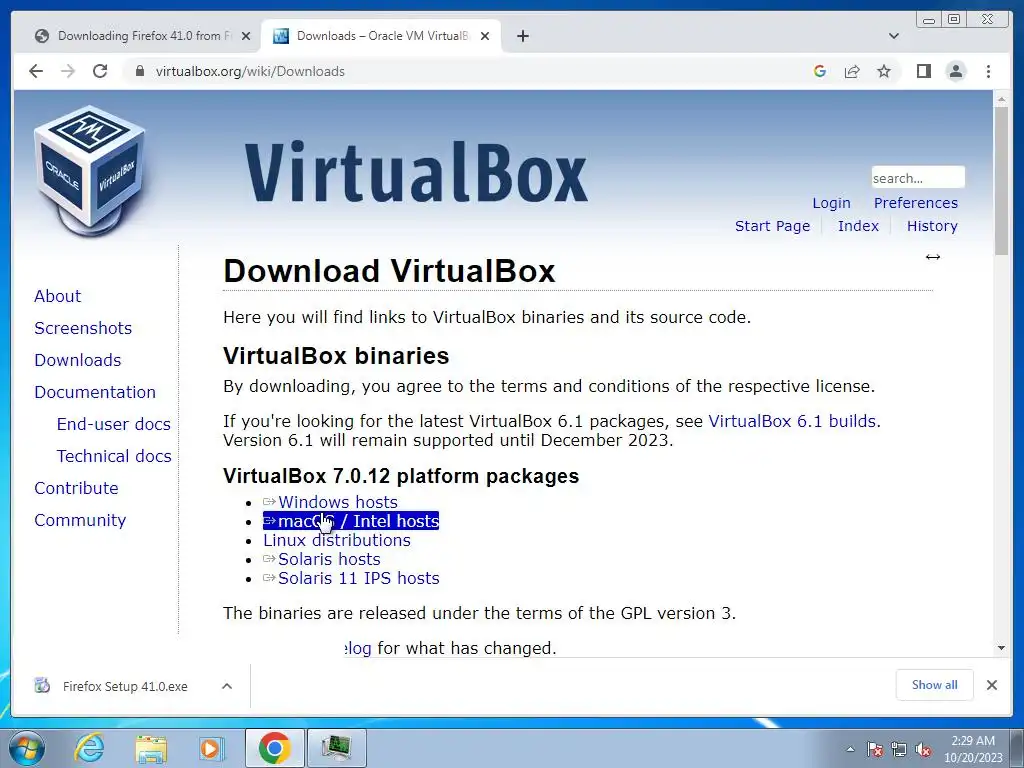Open Documentation in the sidebar
Image resolution: width=1024 pixels, height=768 pixels.
95,392
